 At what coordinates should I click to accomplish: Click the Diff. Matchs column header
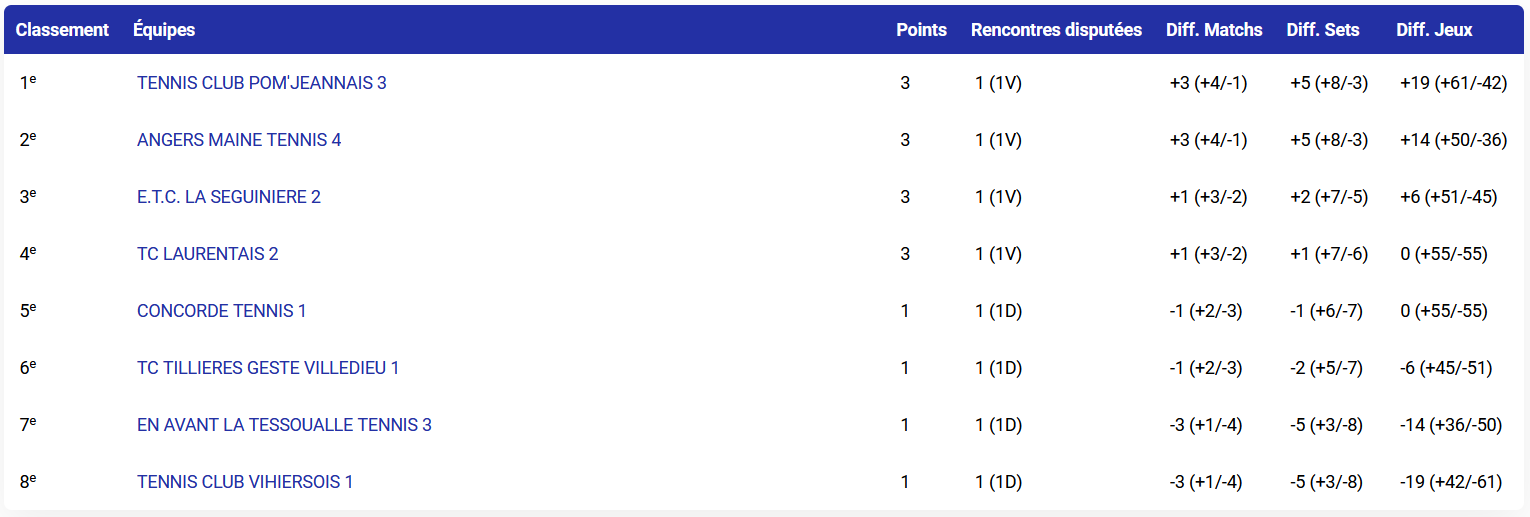1214,30
